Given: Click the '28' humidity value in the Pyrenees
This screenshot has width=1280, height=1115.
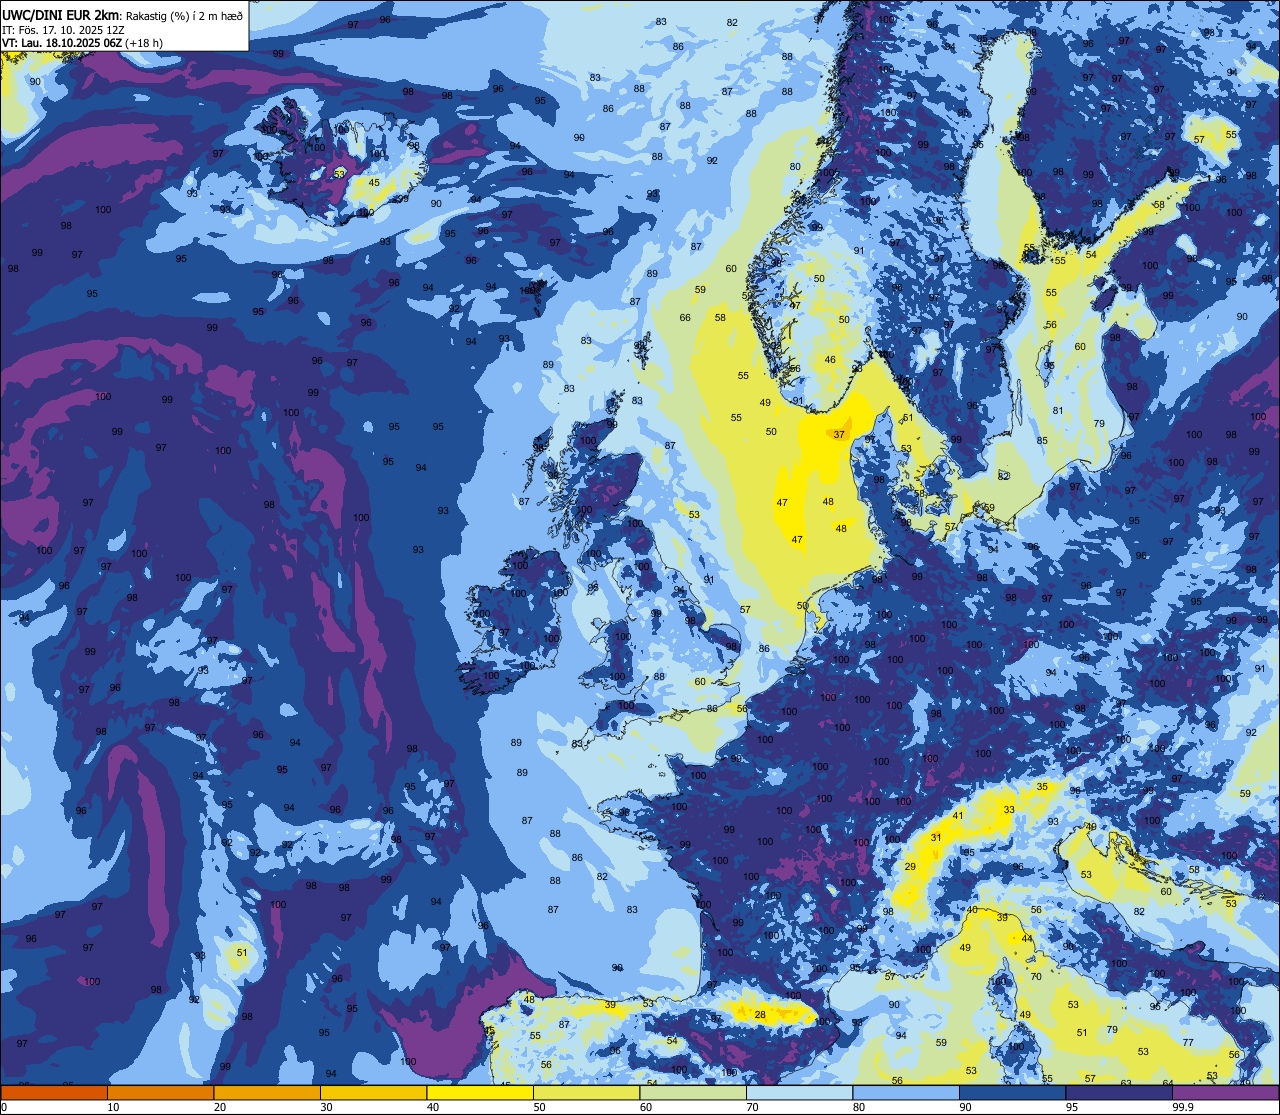Looking at the screenshot, I should pyautogui.click(x=760, y=1015).
